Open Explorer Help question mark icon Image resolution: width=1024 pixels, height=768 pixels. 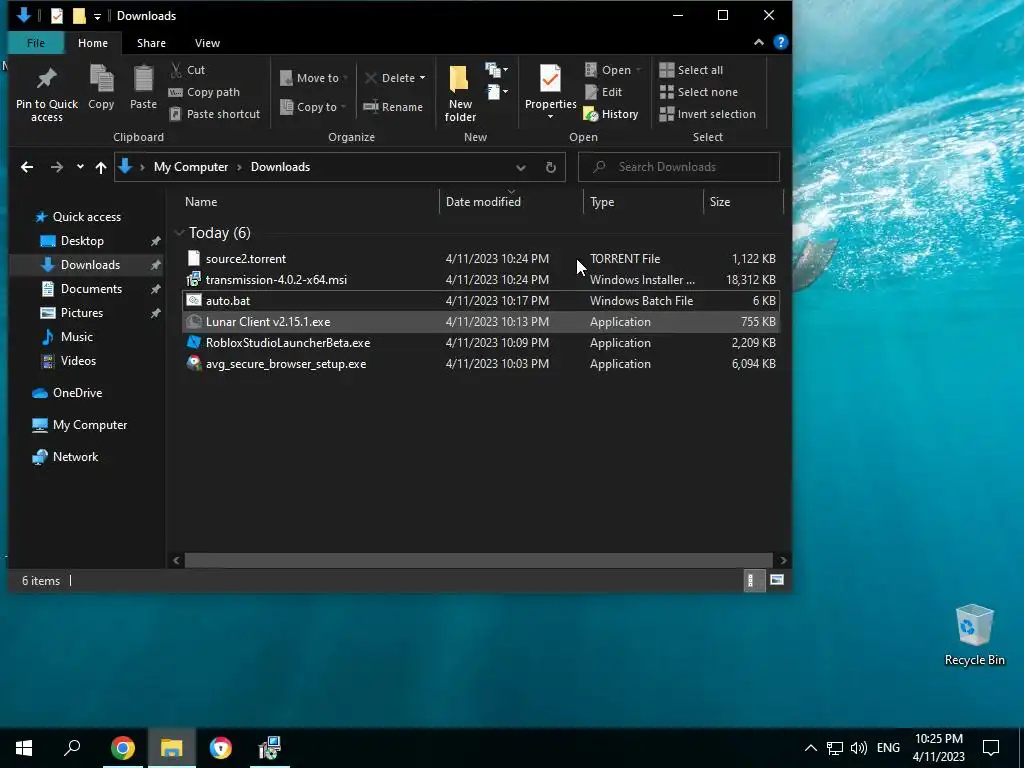(780, 42)
